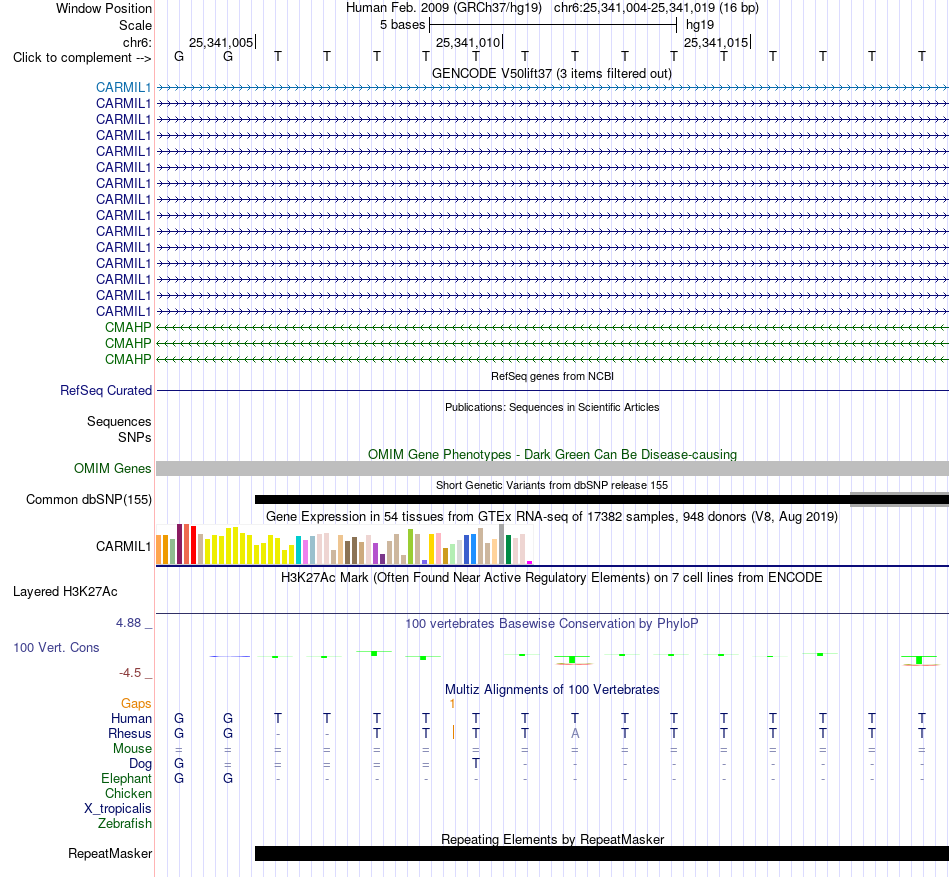Click the Window Position label
950x877 pixels.
coord(104,8)
